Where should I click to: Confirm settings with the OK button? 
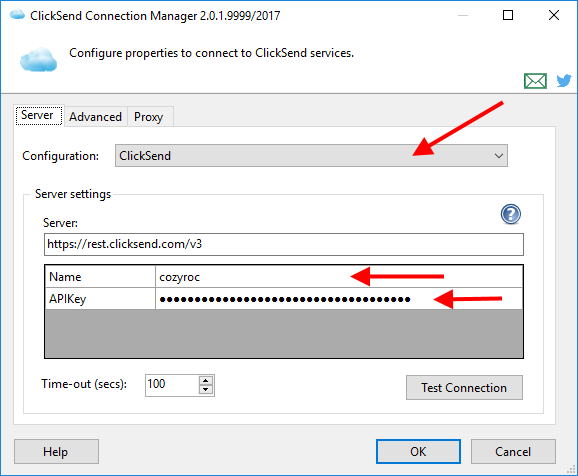pyautogui.click(x=418, y=452)
